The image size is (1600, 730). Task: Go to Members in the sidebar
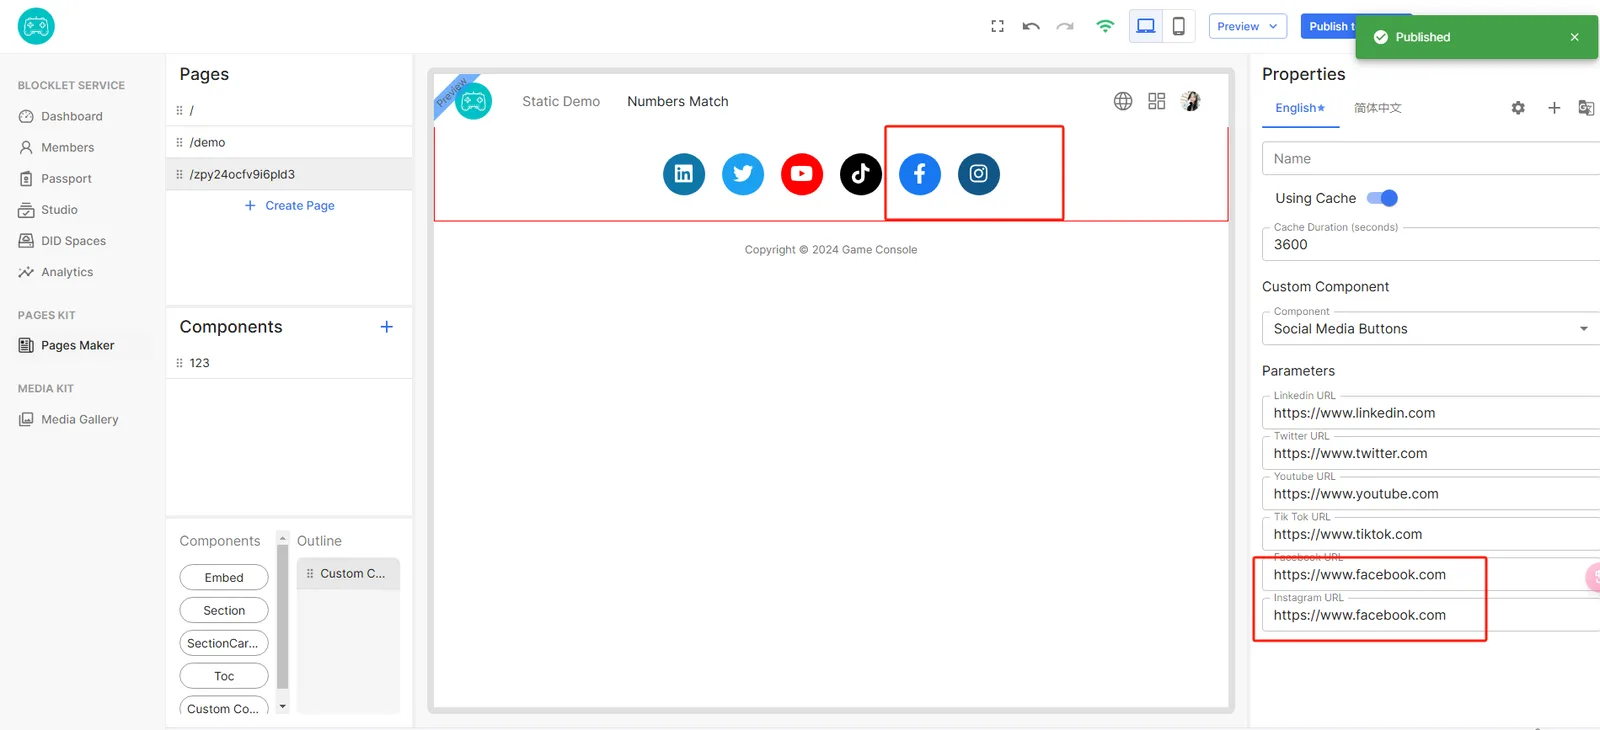[67, 147]
